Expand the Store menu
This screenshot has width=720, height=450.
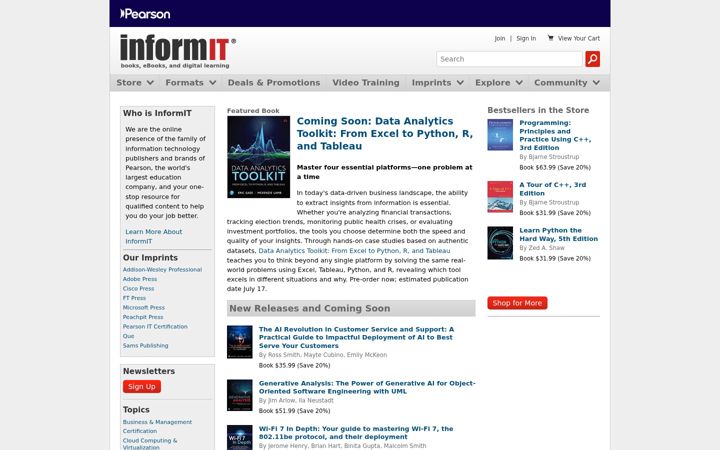(x=135, y=83)
